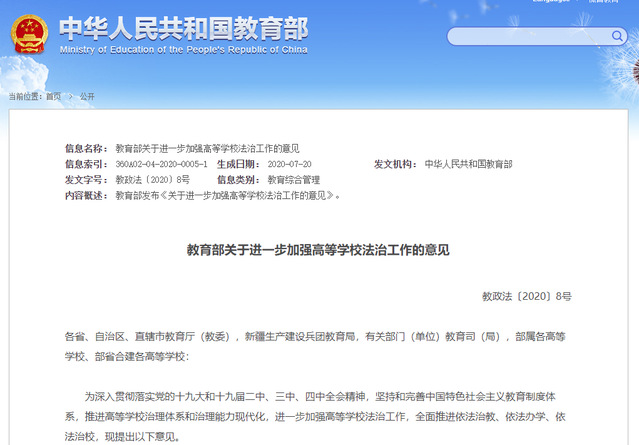639x445 pixels.
Task: Click the magnifier search icon
Action: 615,37
